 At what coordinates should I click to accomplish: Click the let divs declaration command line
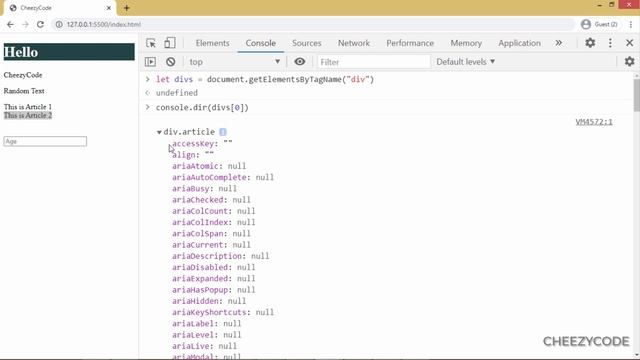265,79
